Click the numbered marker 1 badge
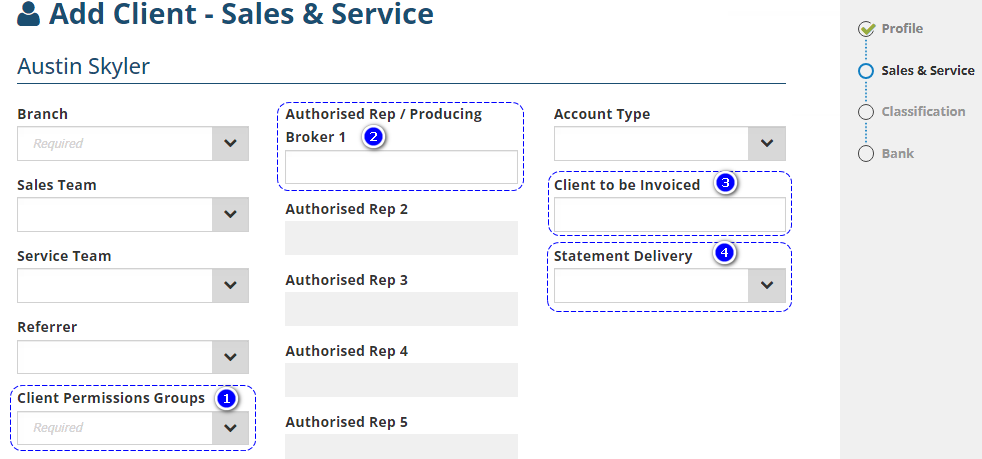982x459 pixels. [x=227, y=398]
